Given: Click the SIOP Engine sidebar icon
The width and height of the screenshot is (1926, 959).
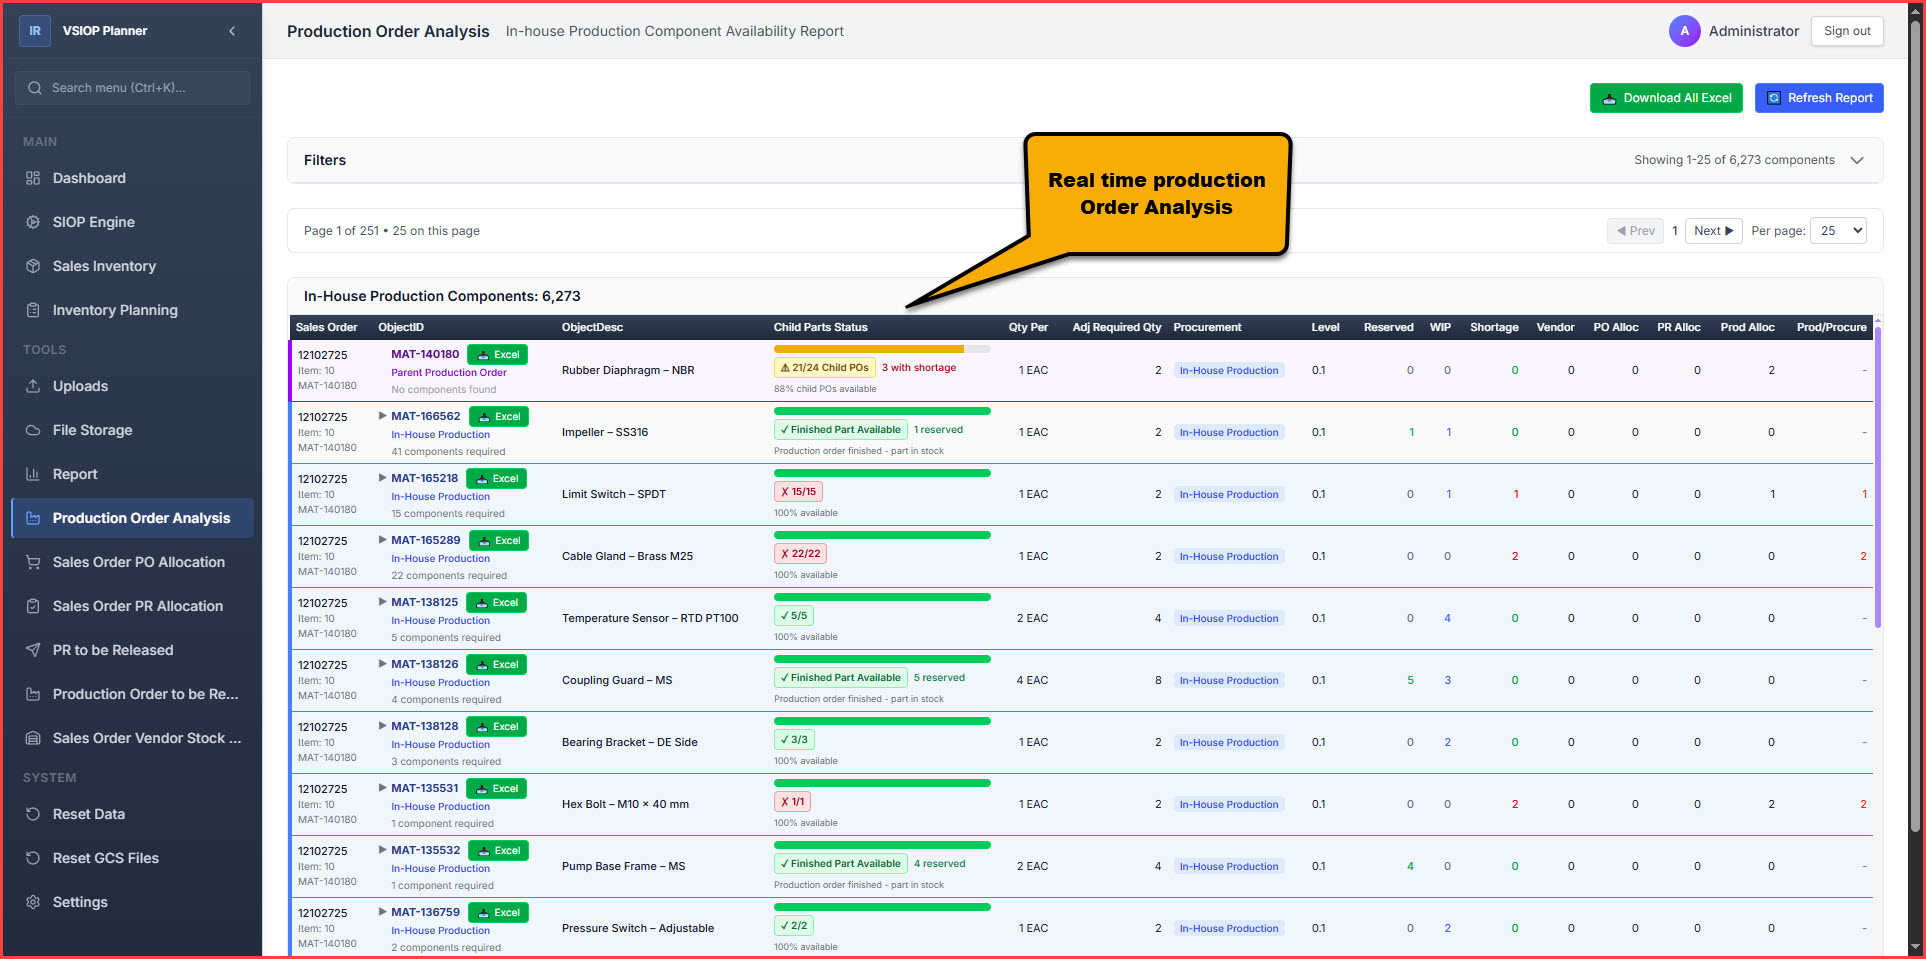Looking at the screenshot, I should (x=33, y=222).
